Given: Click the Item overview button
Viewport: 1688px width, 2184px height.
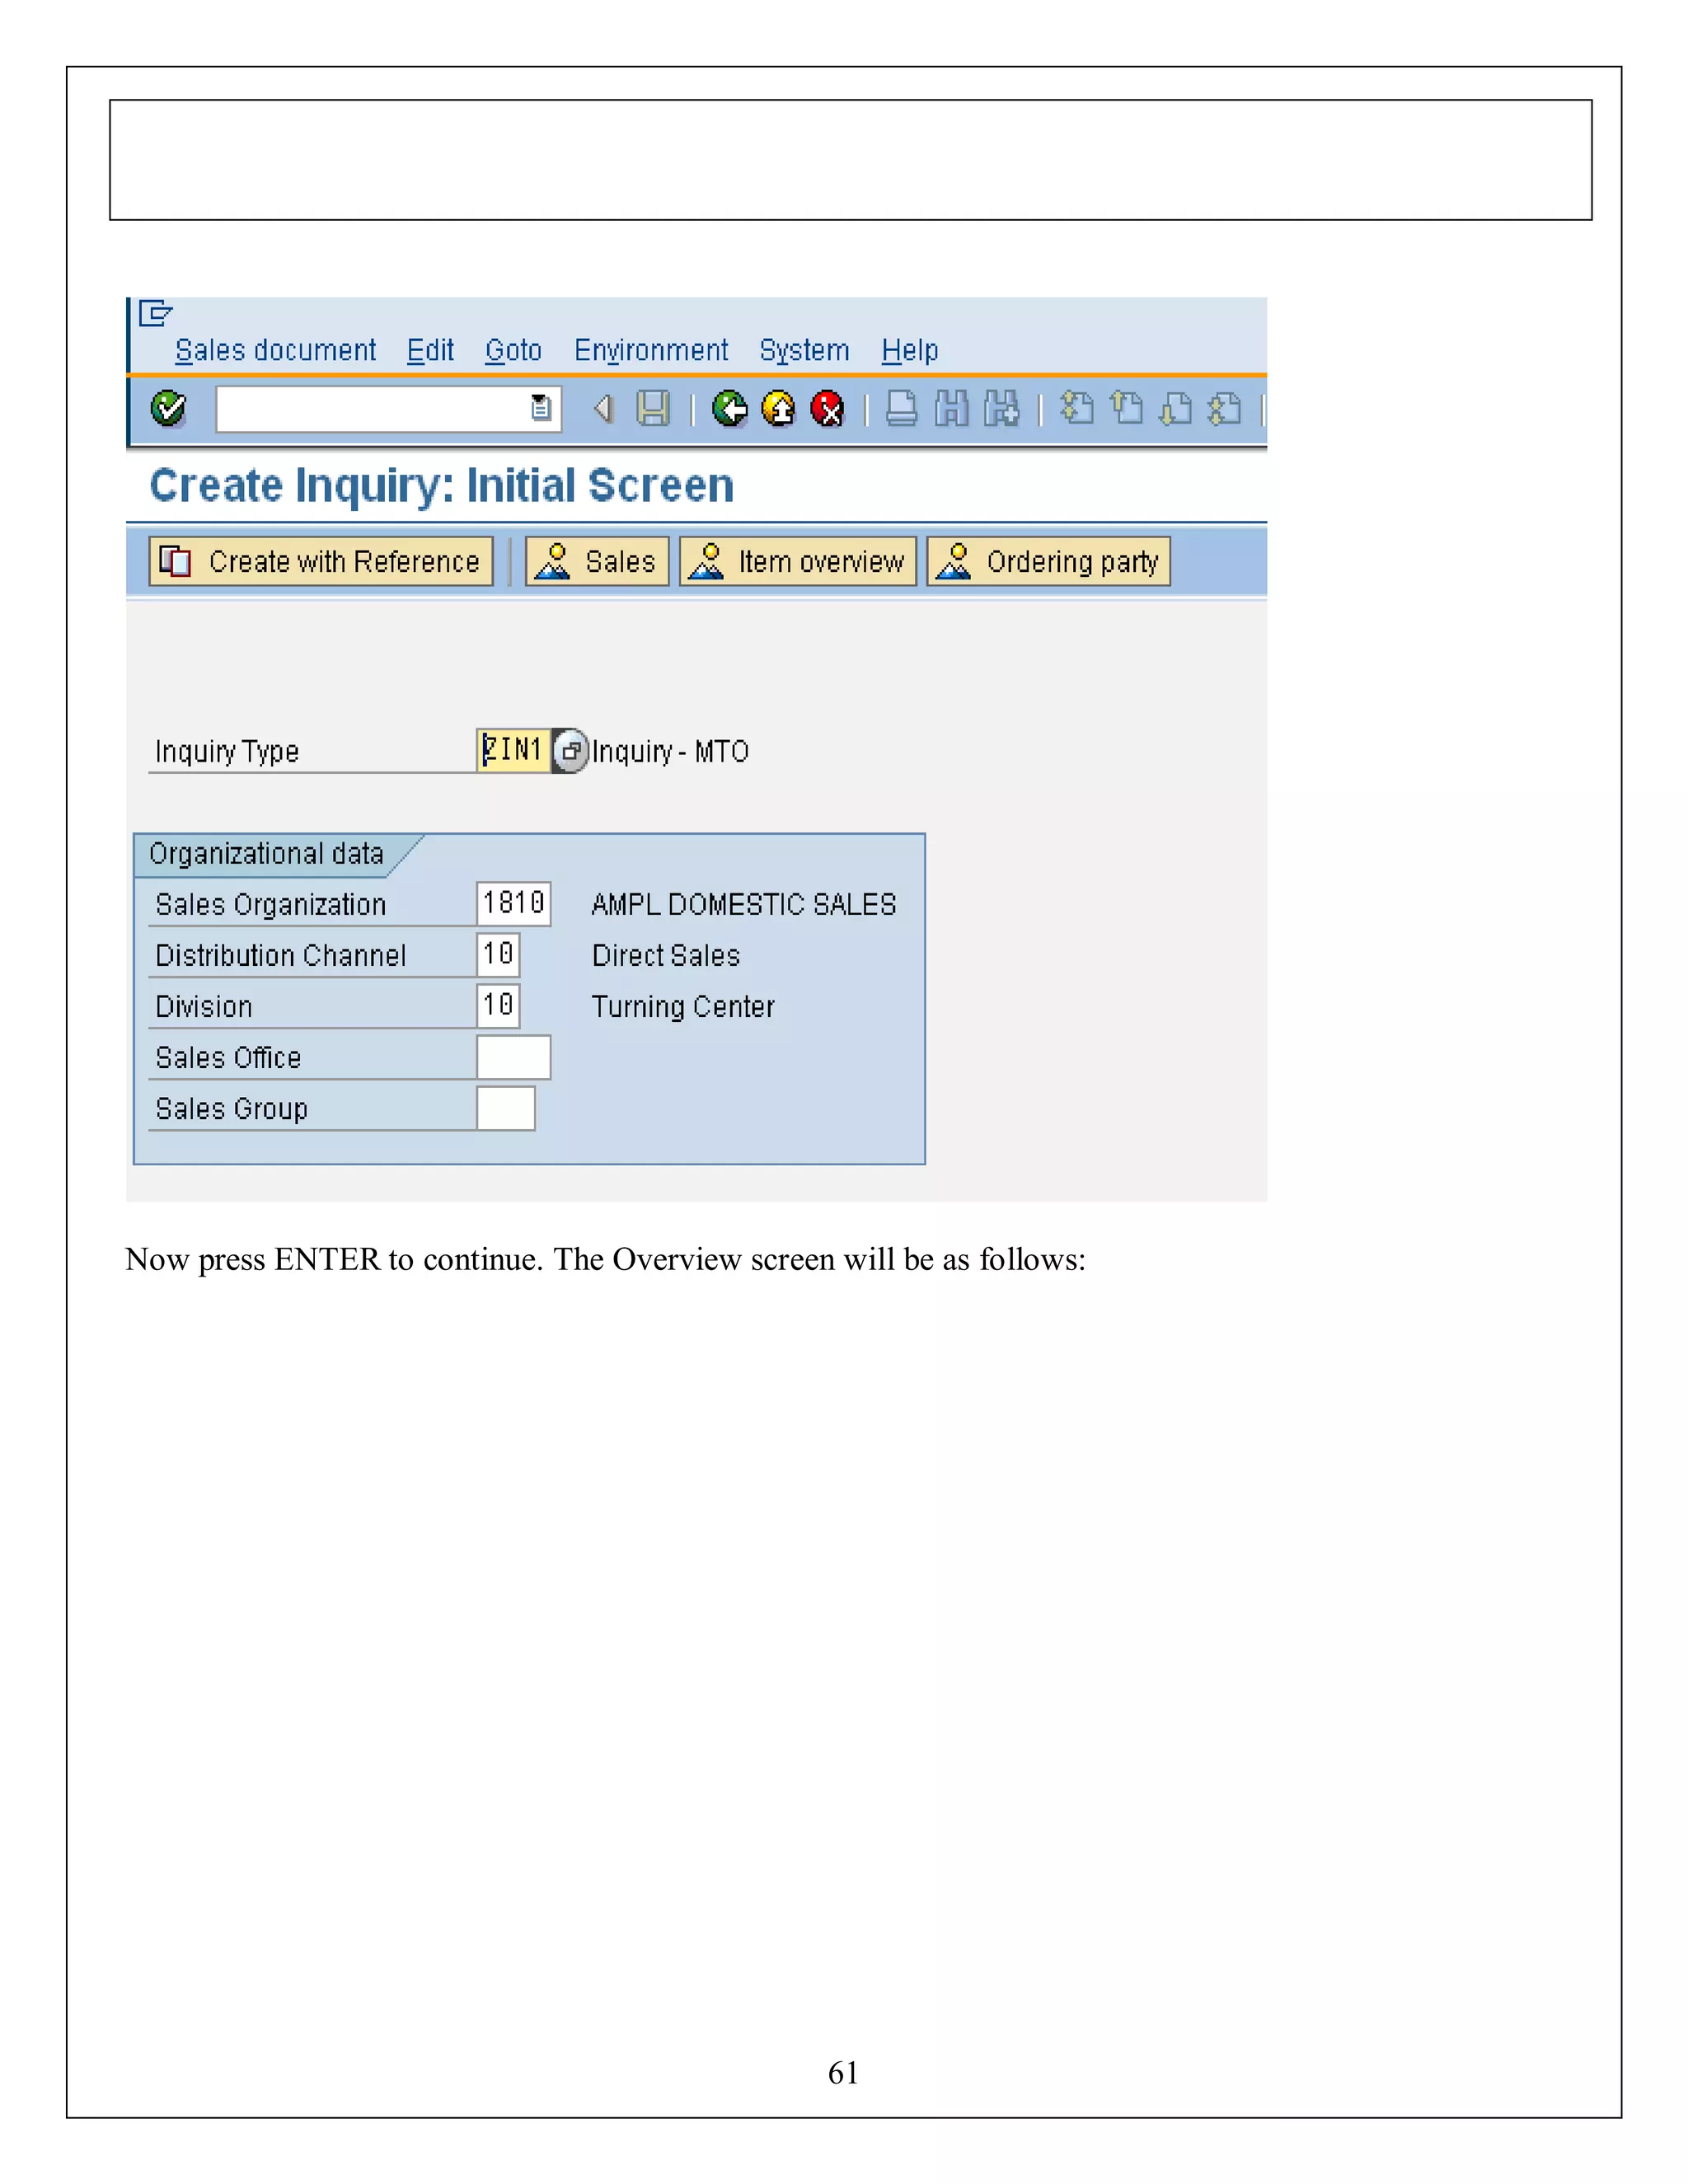Looking at the screenshot, I should point(798,562).
